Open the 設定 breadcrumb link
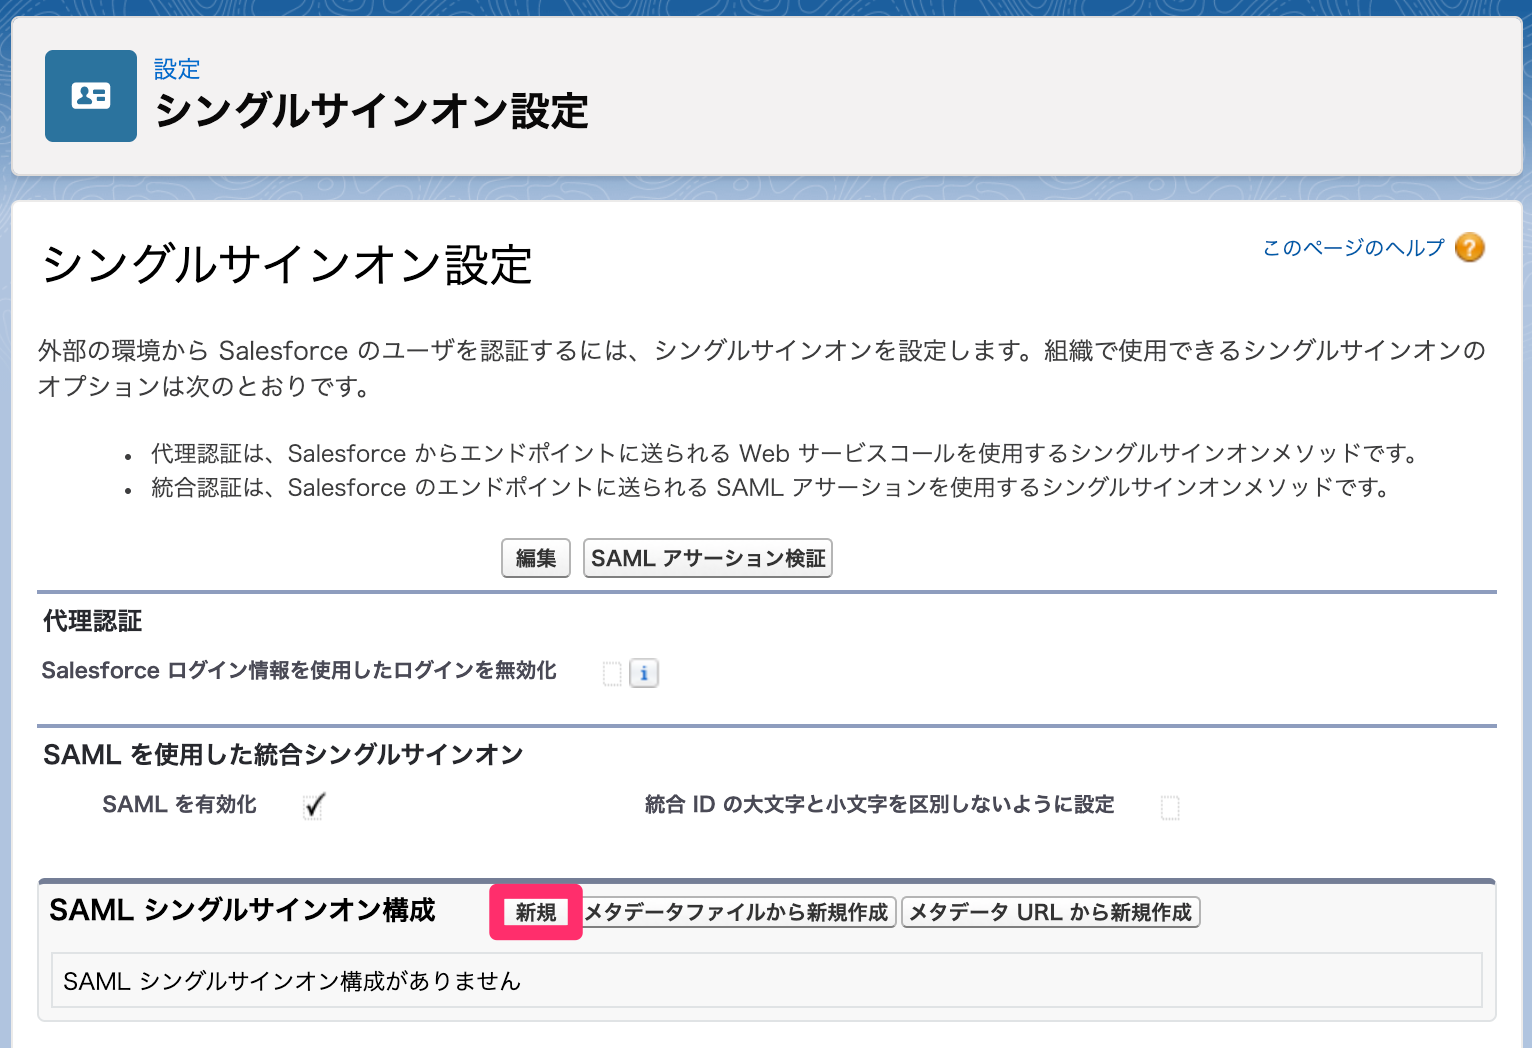Image resolution: width=1532 pixels, height=1048 pixels. (x=177, y=69)
